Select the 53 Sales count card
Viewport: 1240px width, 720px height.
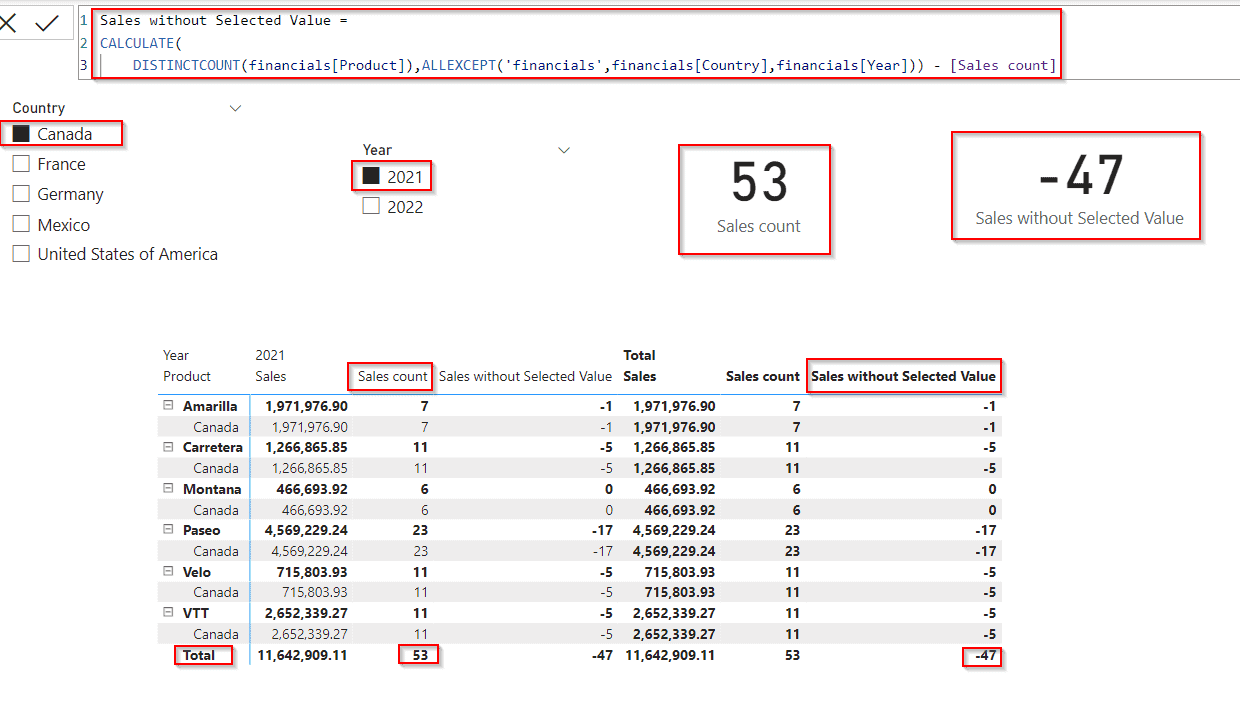coord(754,198)
